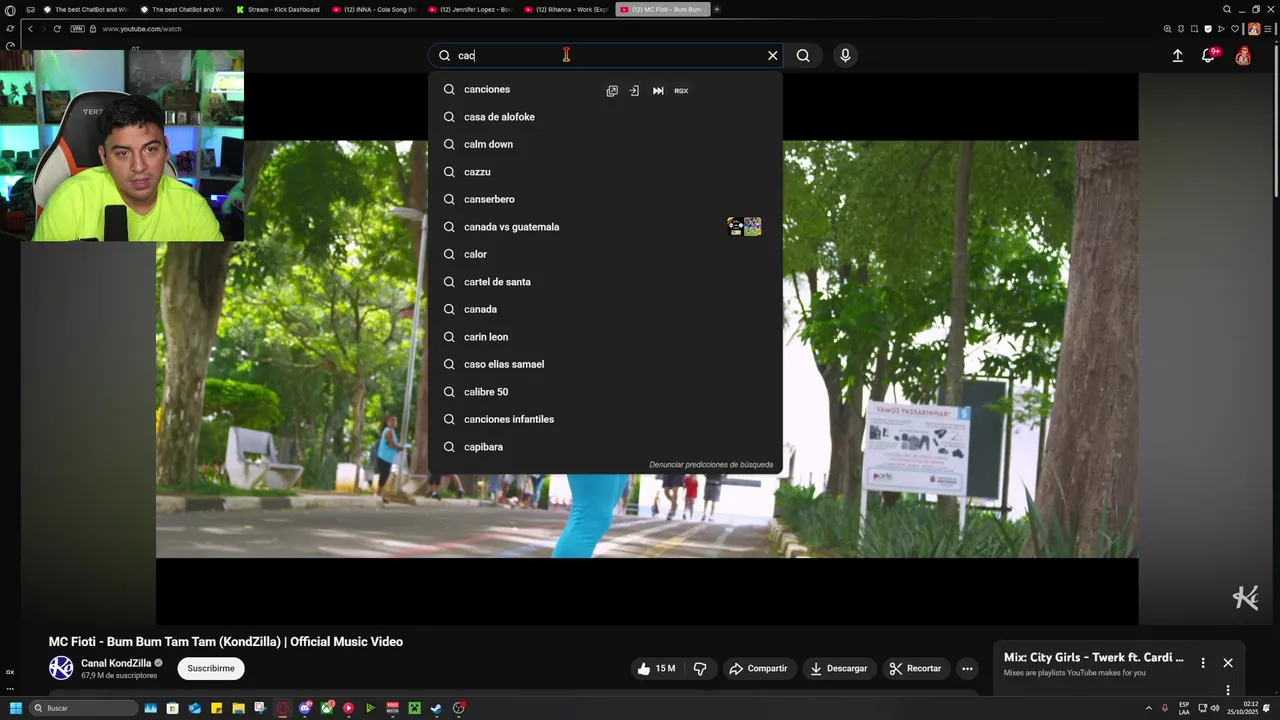The image size is (1280, 720).
Task: Open File Explorer folder in taskbar
Action: [x=238, y=708]
